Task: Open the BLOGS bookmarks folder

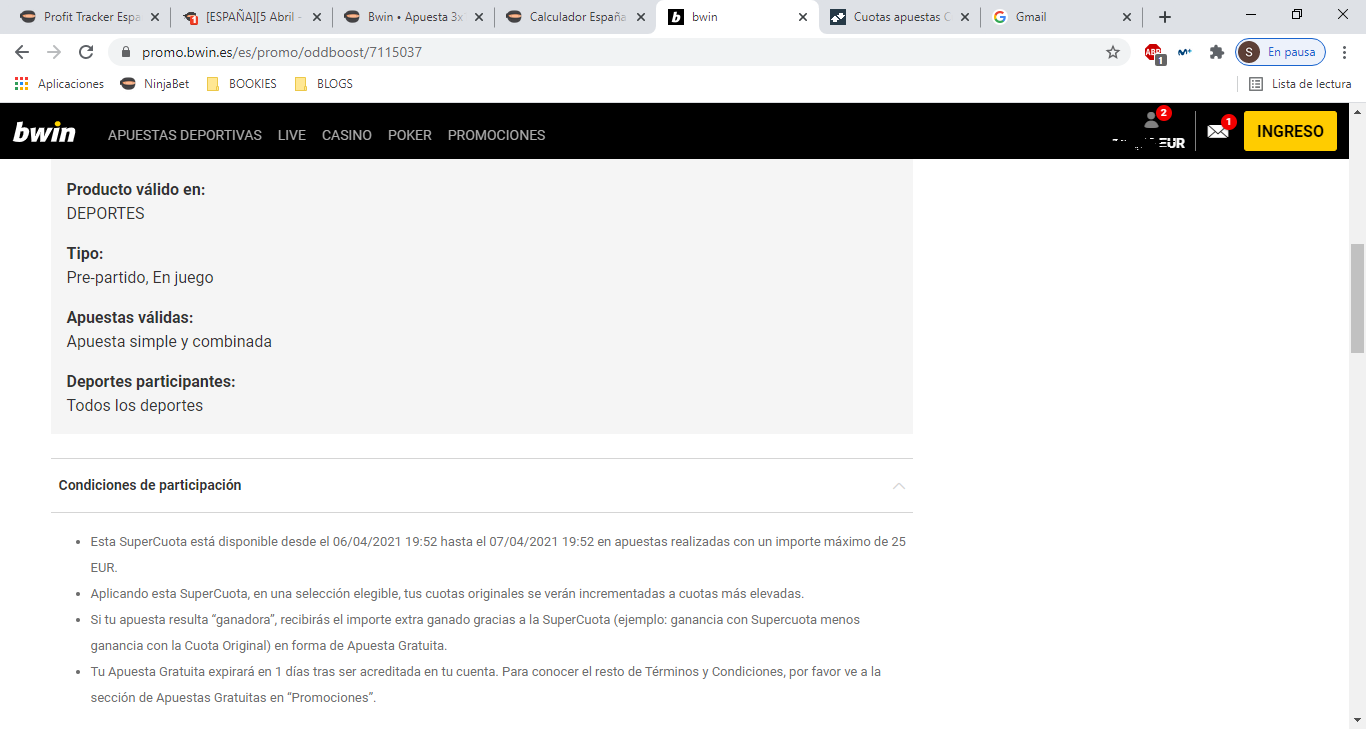Action: 323,84
